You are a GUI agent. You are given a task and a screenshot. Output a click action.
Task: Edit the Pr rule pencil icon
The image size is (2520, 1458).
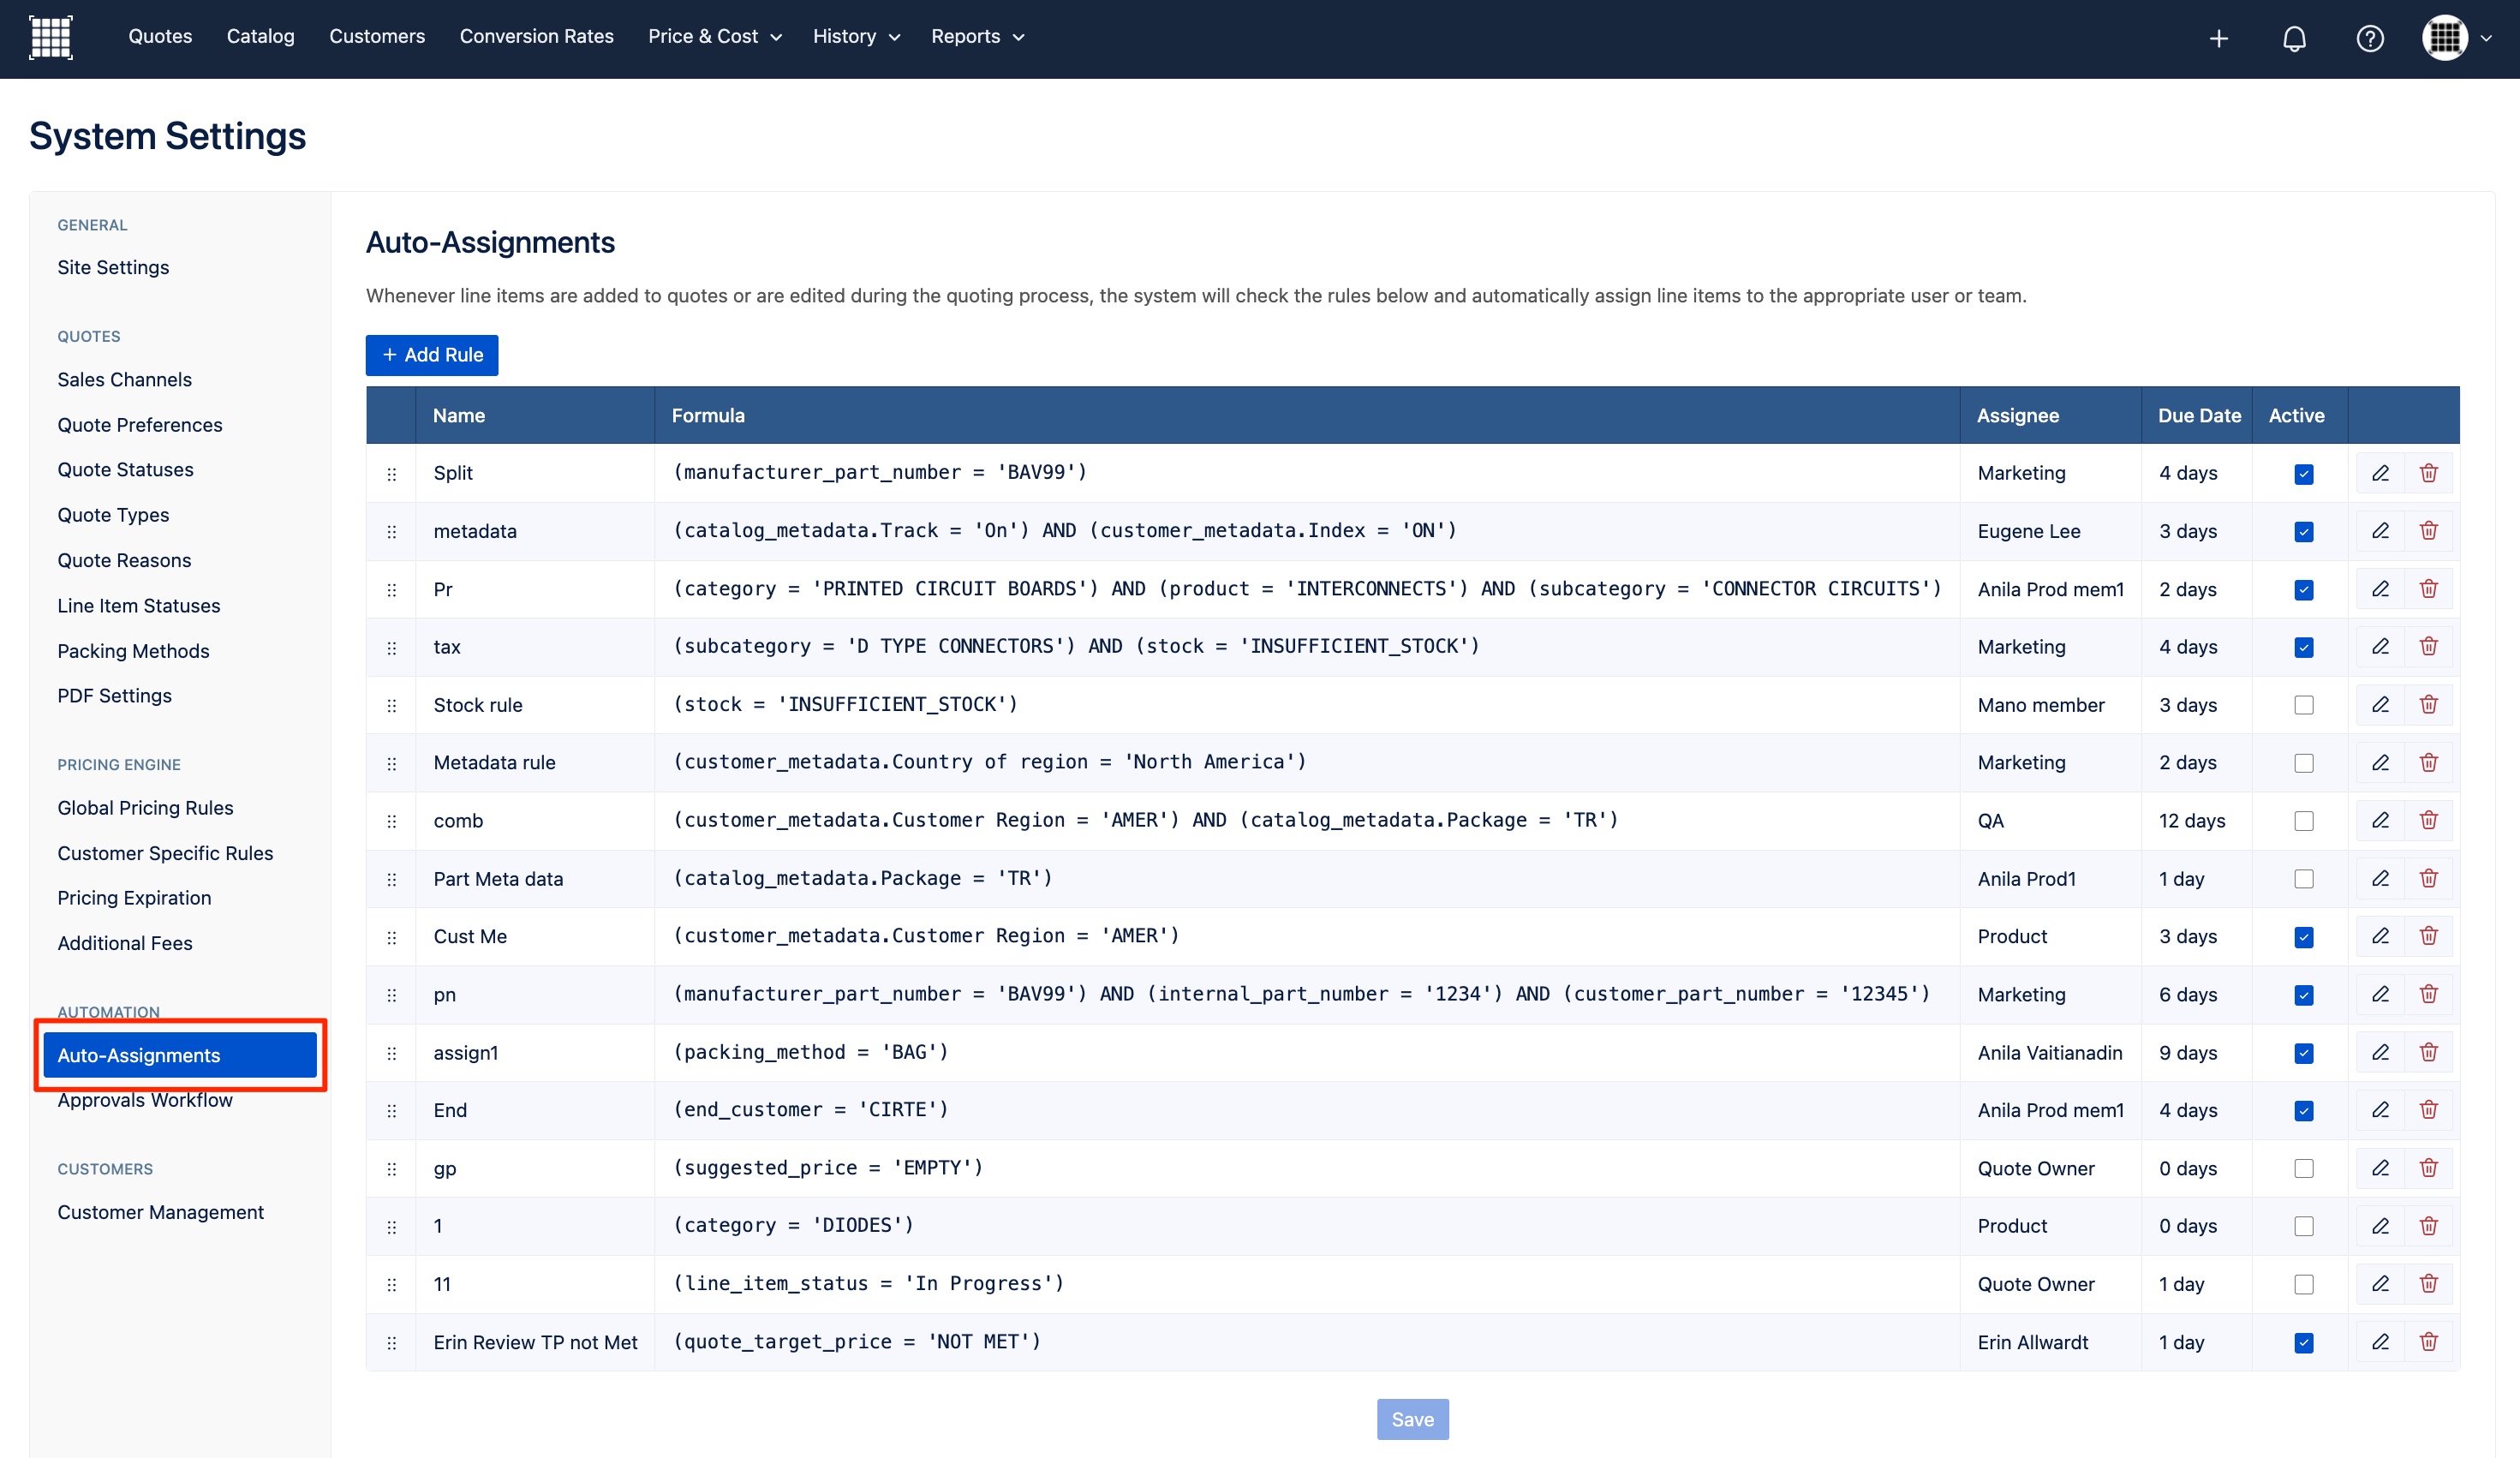pos(2380,589)
